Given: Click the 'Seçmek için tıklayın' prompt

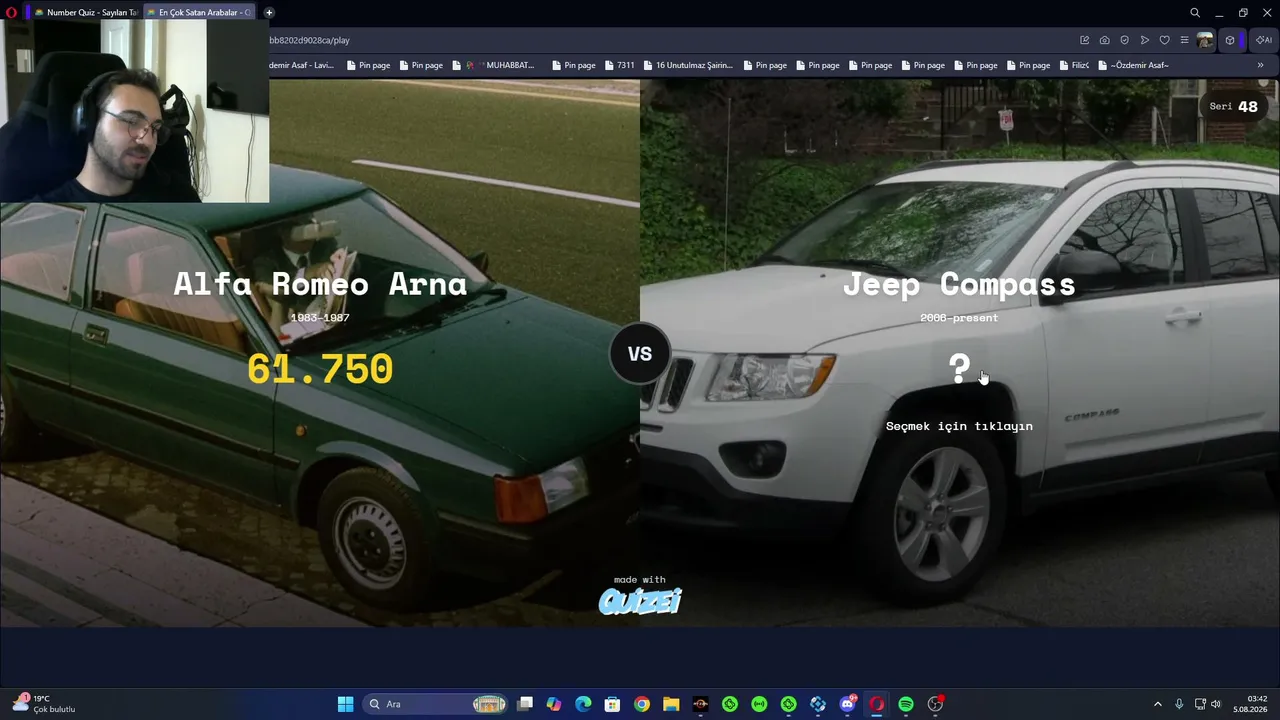Looking at the screenshot, I should (959, 426).
